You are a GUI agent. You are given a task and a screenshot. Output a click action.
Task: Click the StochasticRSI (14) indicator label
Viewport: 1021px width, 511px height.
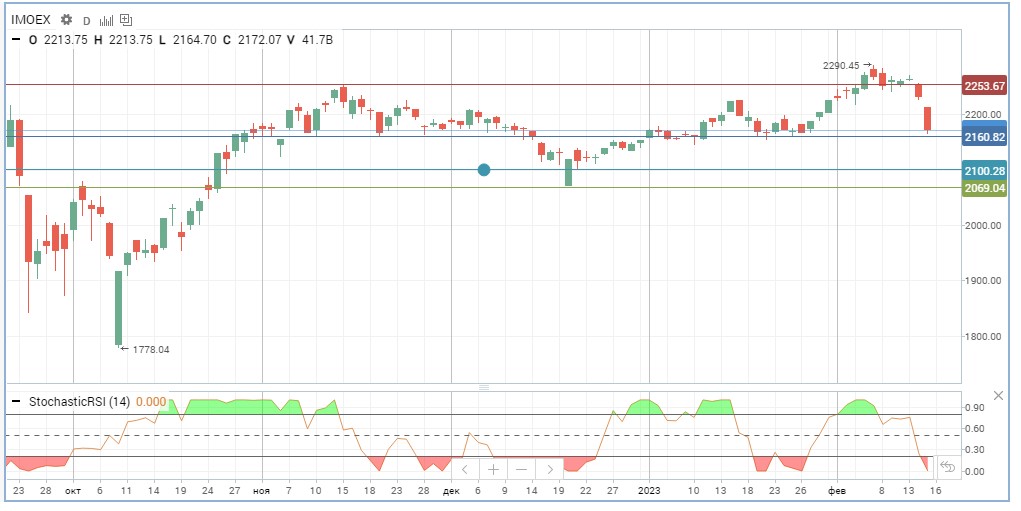coord(80,402)
